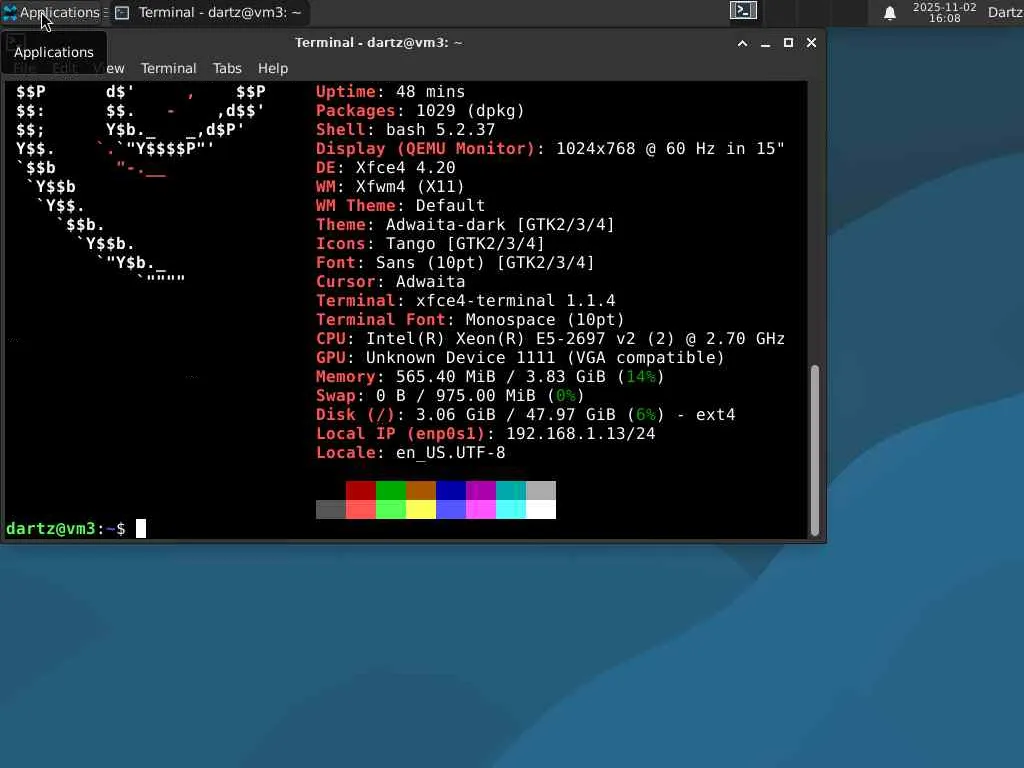
Task: Click the CPU Intel Xeon E5-2697 line
Action: pos(551,338)
